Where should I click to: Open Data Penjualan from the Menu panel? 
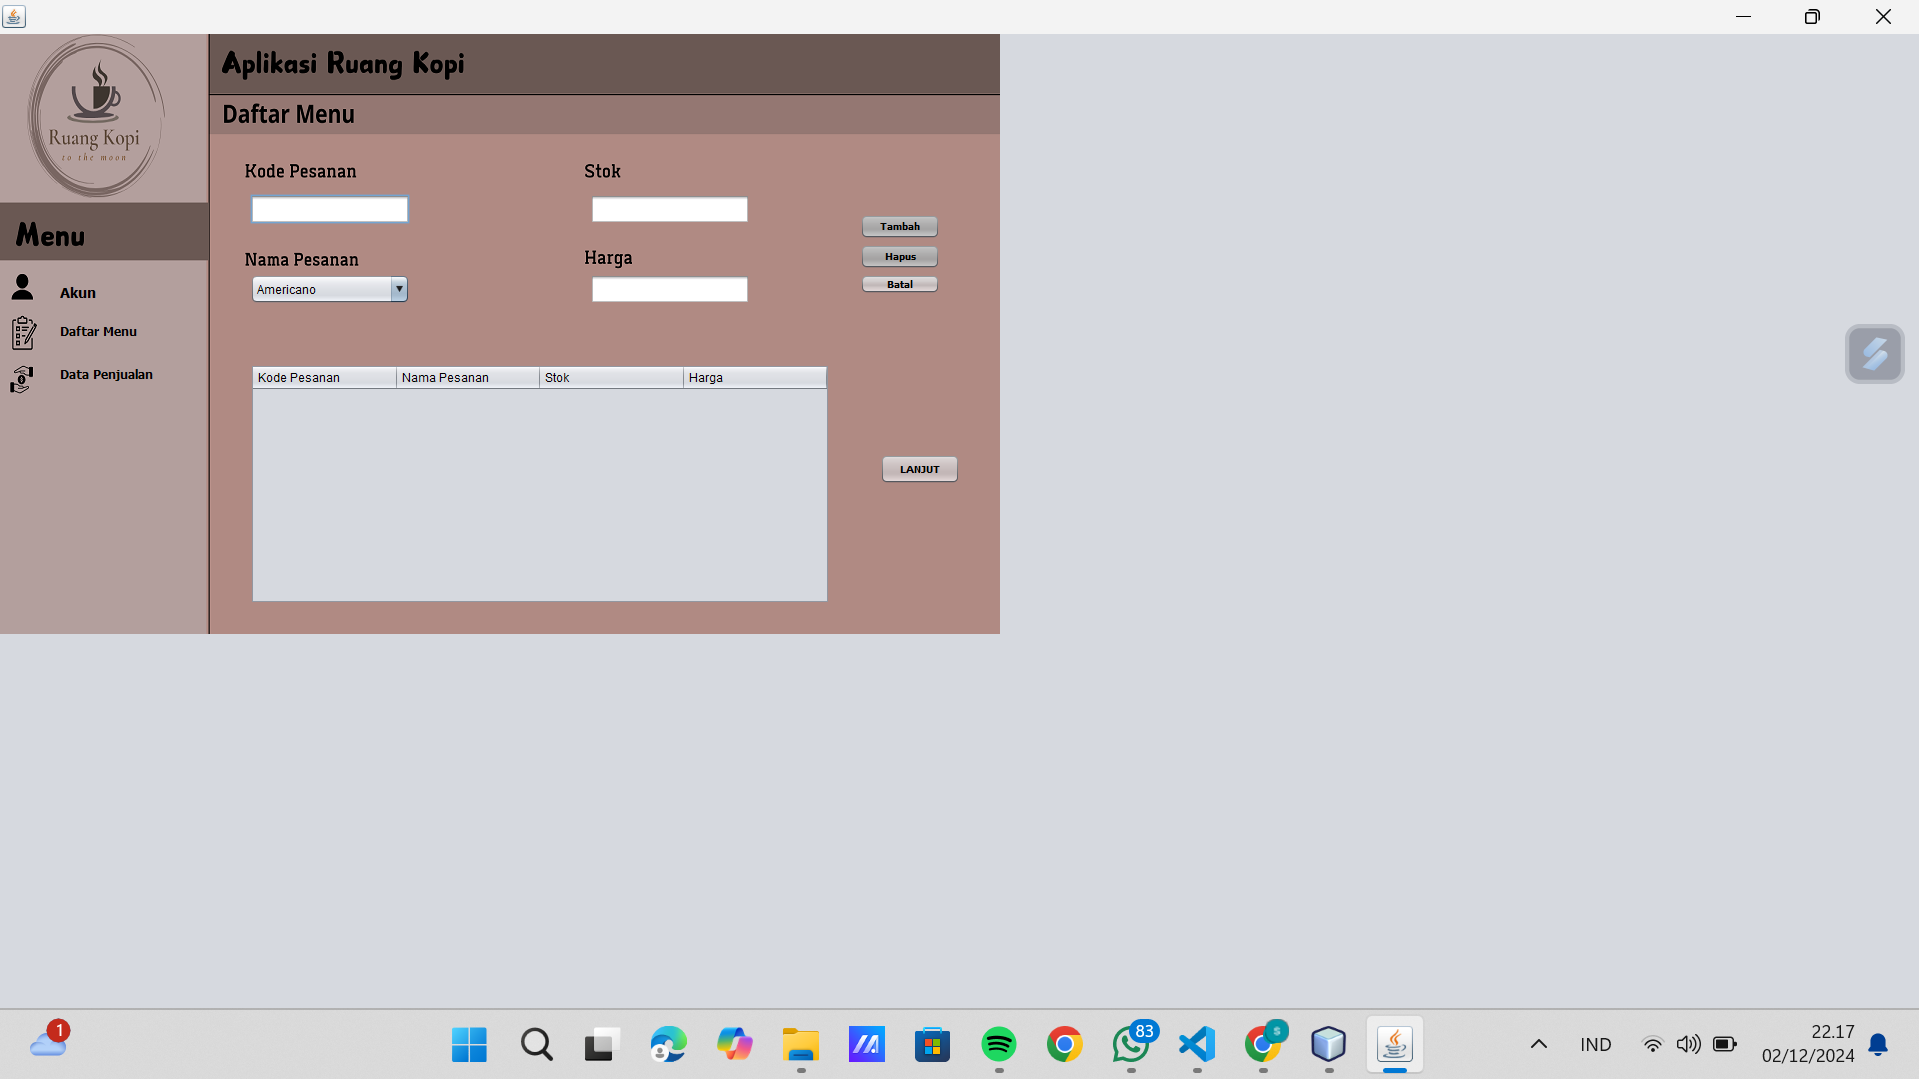[x=106, y=374]
